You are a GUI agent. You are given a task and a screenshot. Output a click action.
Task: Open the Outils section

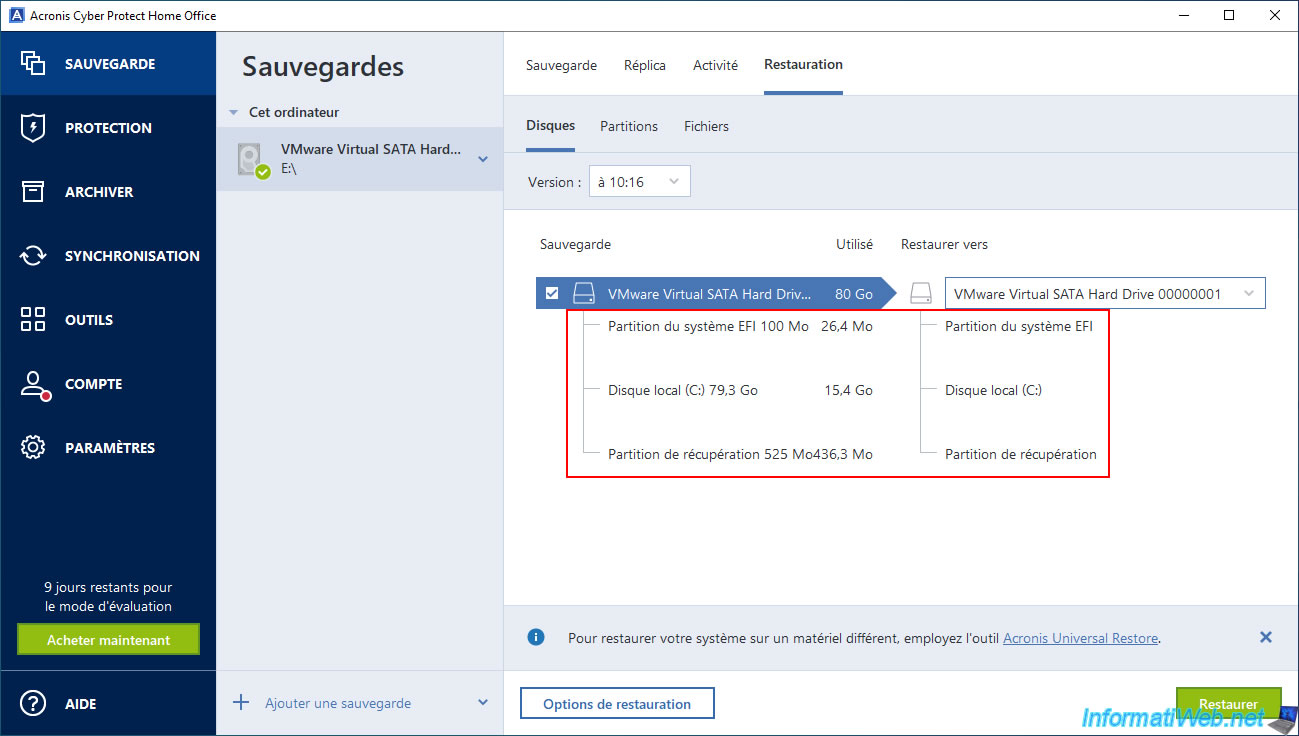pyautogui.click(x=108, y=320)
